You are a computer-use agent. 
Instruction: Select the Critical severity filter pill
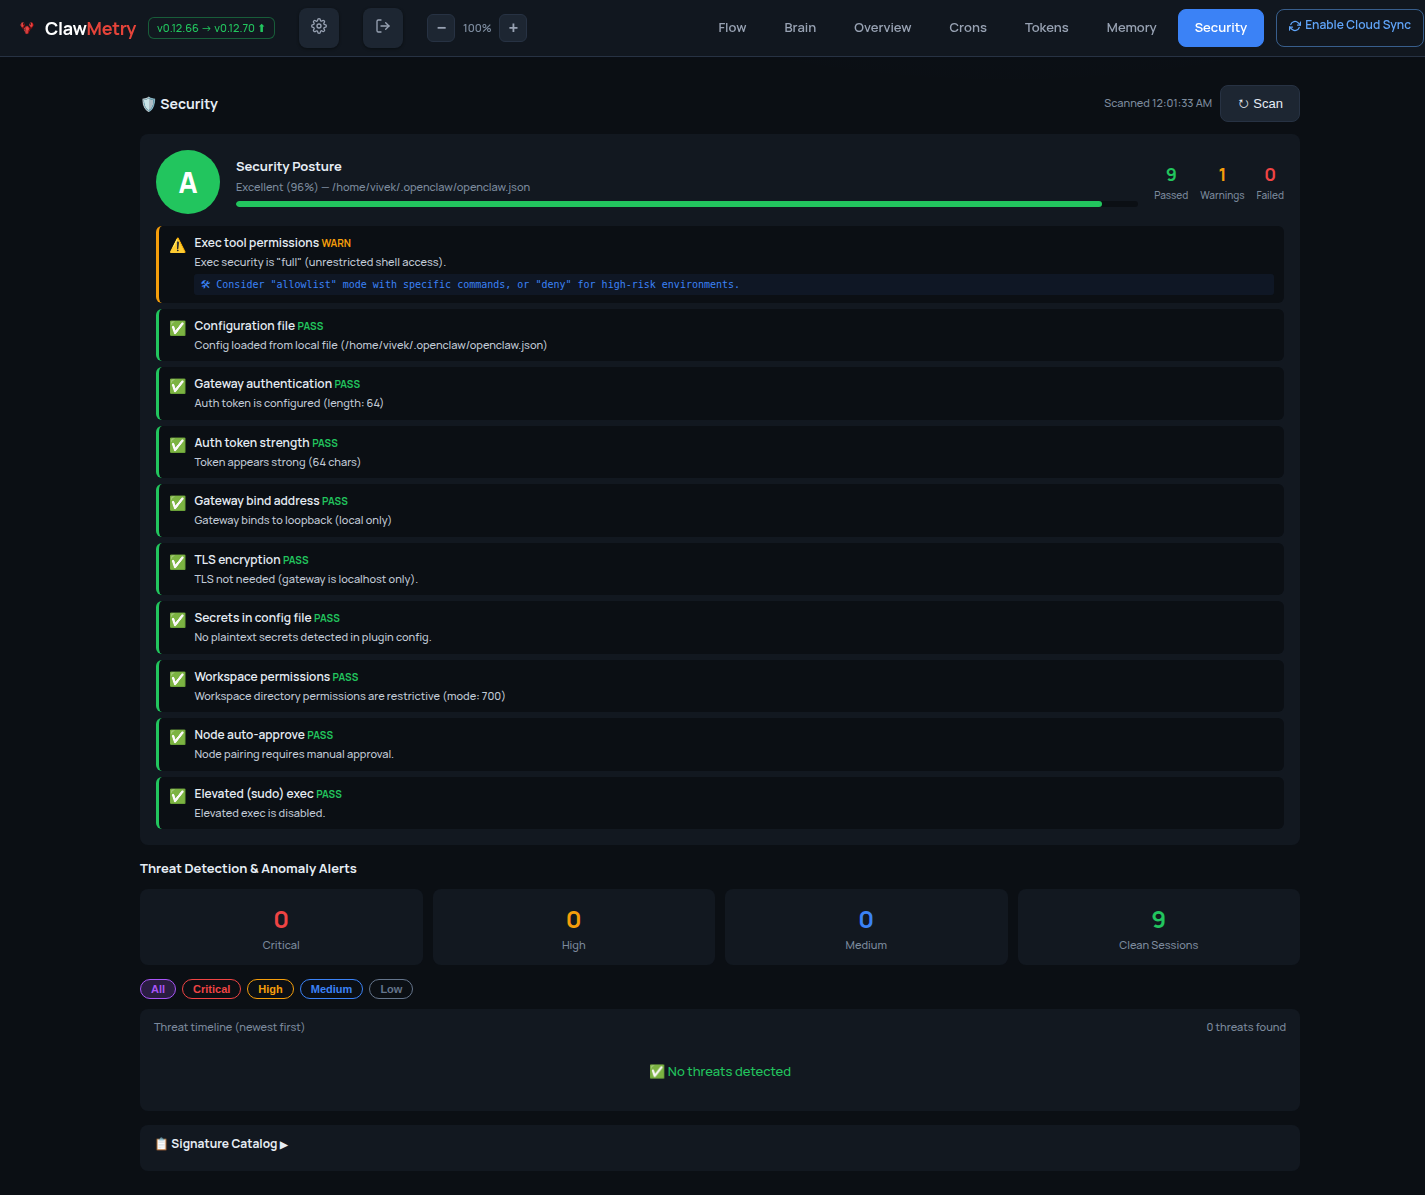point(211,989)
